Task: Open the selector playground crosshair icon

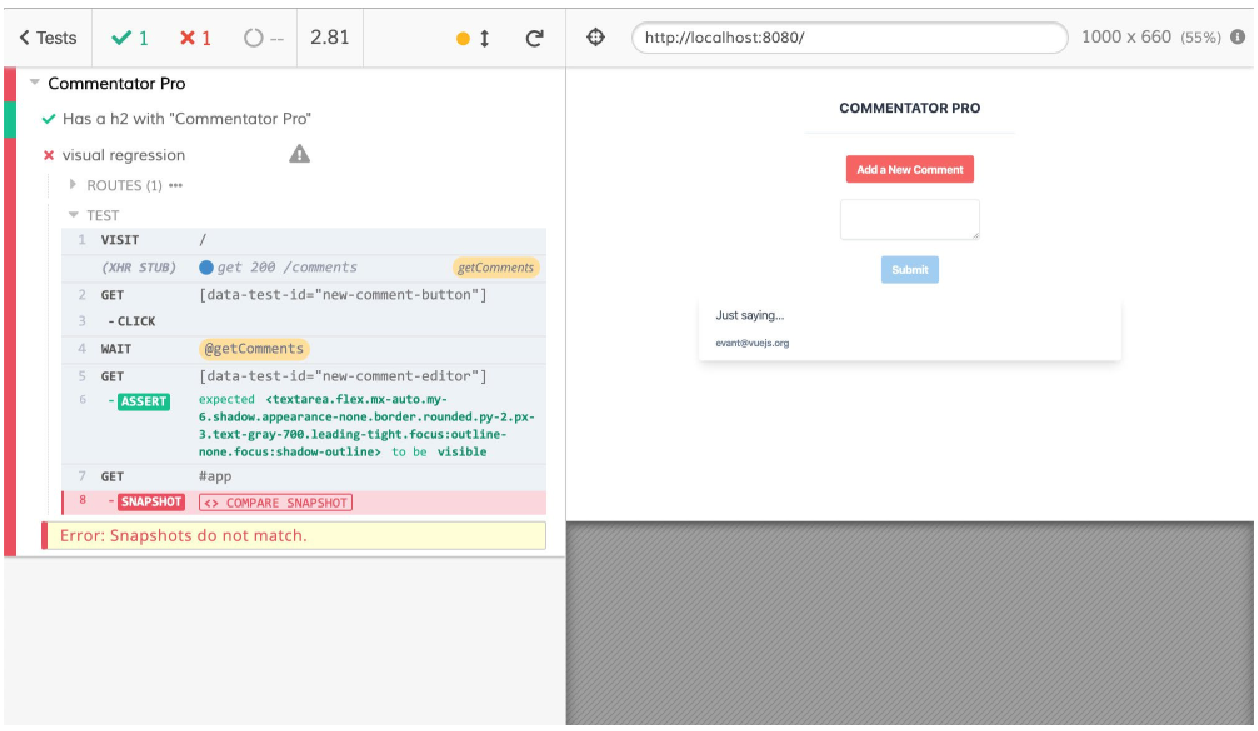Action: pos(596,38)
